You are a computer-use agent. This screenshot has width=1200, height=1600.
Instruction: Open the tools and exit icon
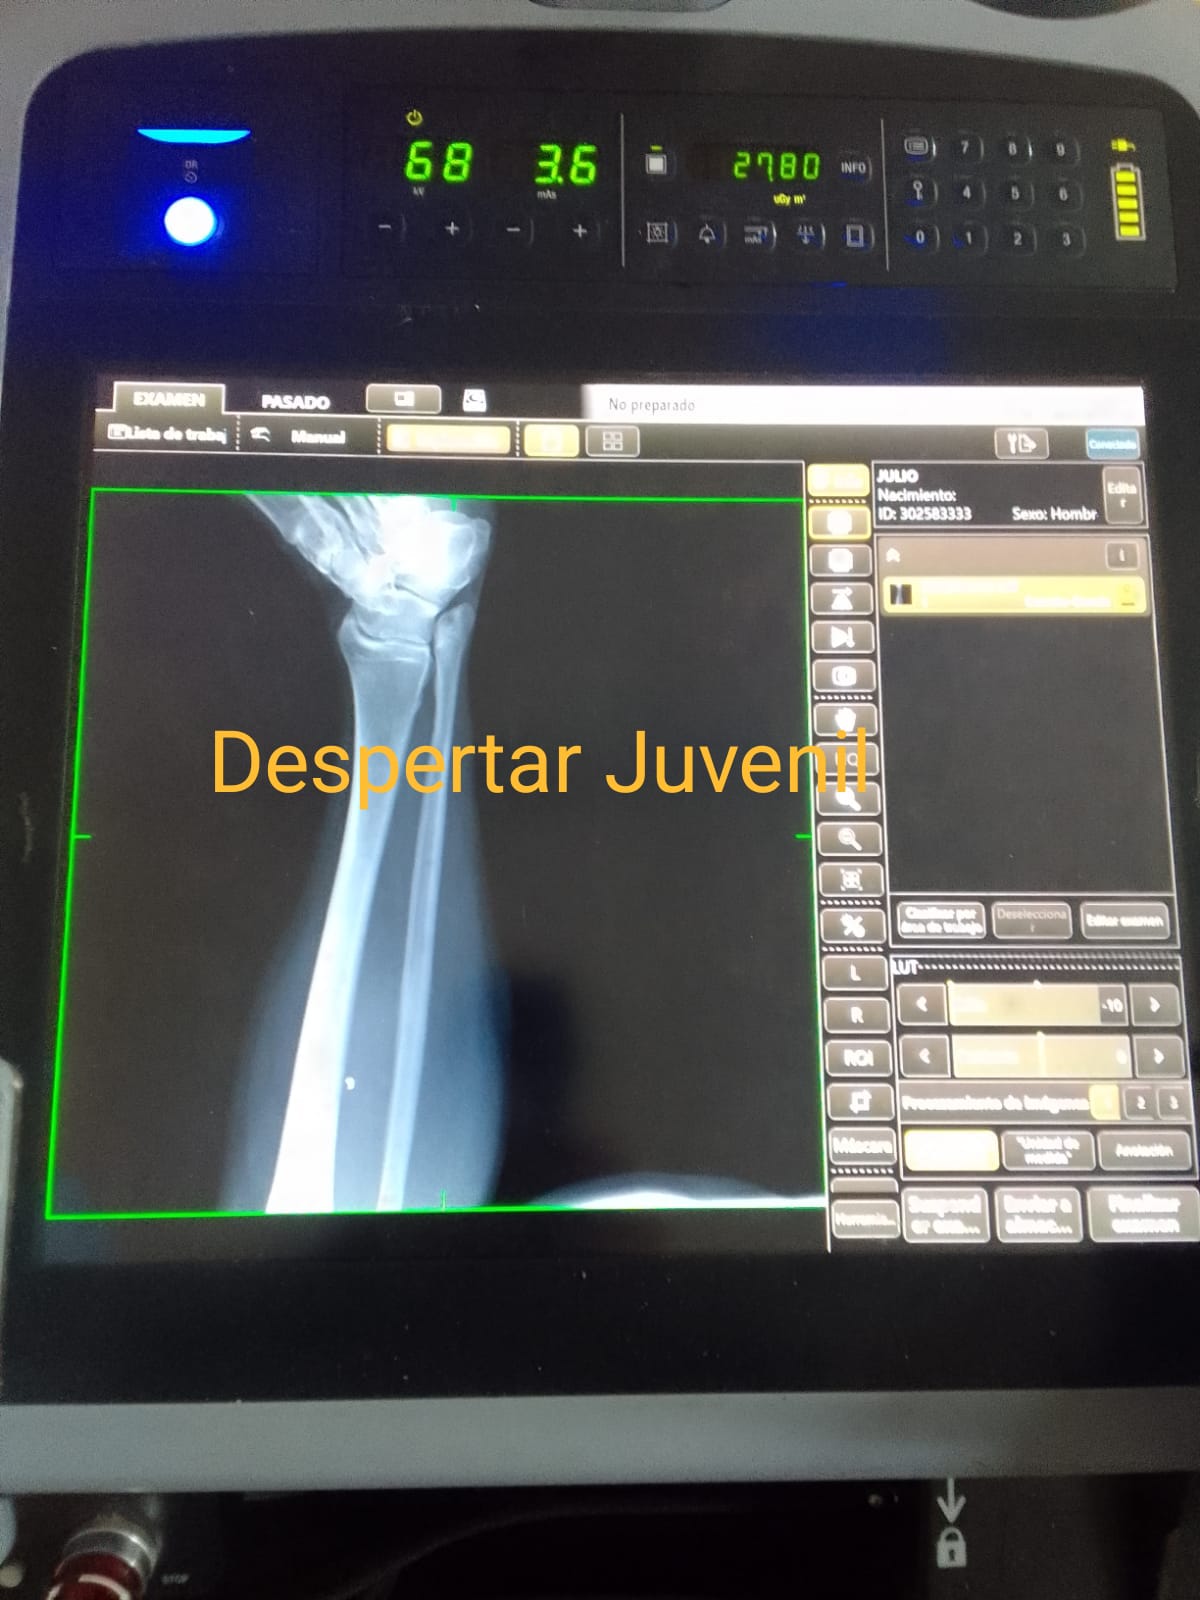coord(1020,443)
